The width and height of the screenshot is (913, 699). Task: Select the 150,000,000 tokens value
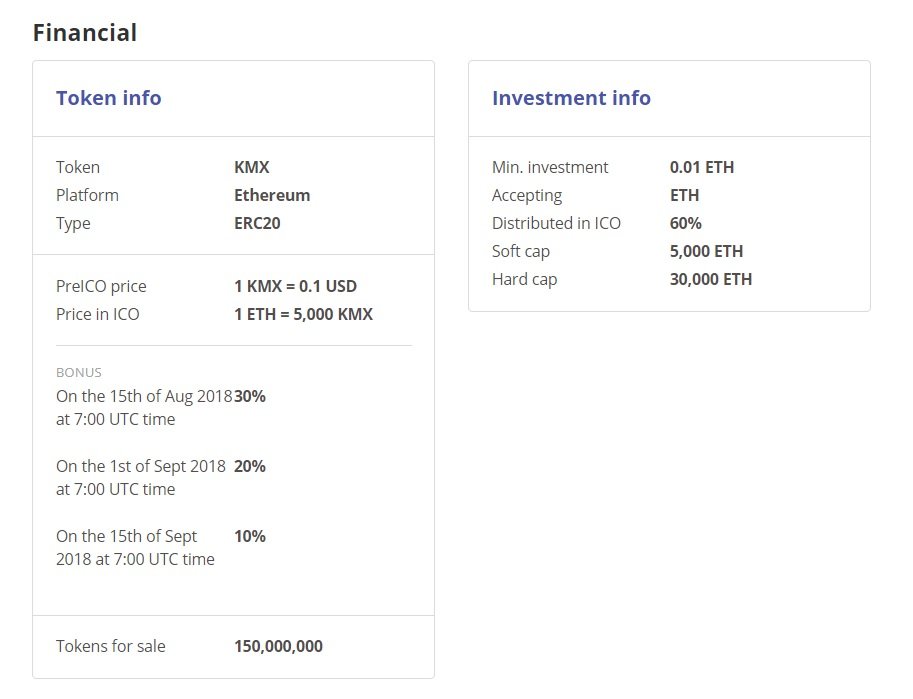[278, 646]
